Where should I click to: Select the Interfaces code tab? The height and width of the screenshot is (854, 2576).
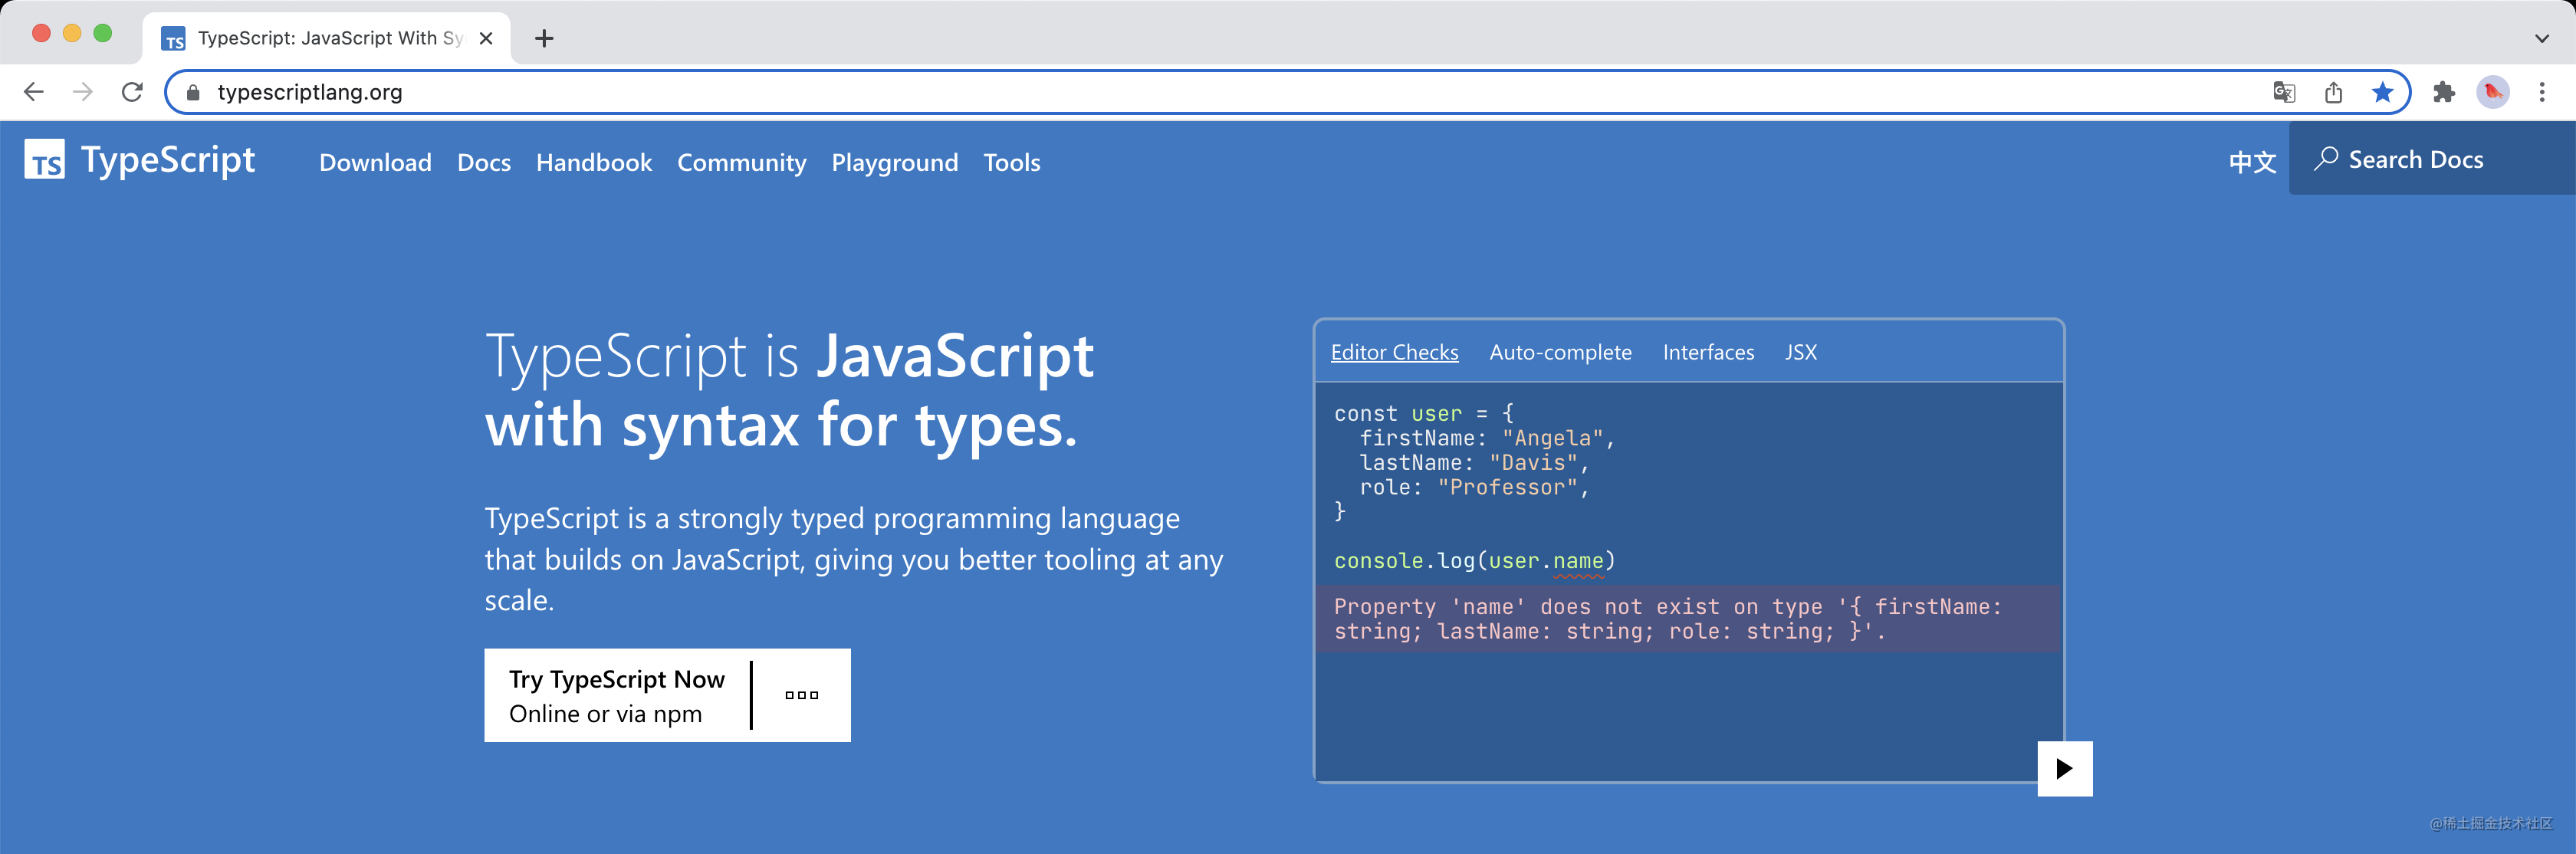tap(1708, 352)
